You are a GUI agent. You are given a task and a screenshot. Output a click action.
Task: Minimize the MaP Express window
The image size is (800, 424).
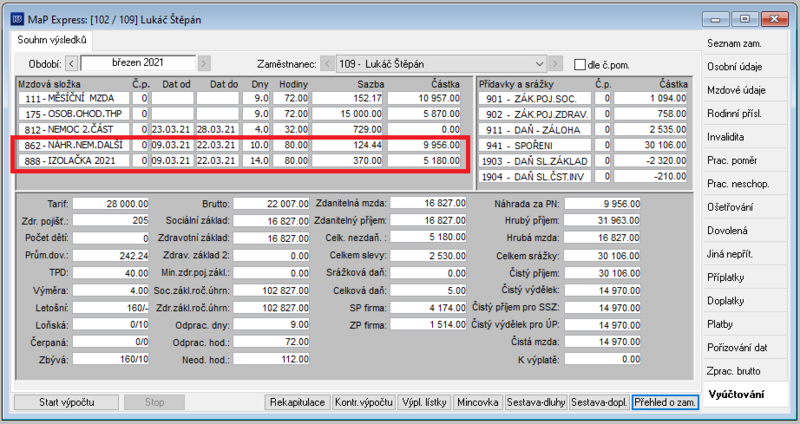click(x=715, y=19)
